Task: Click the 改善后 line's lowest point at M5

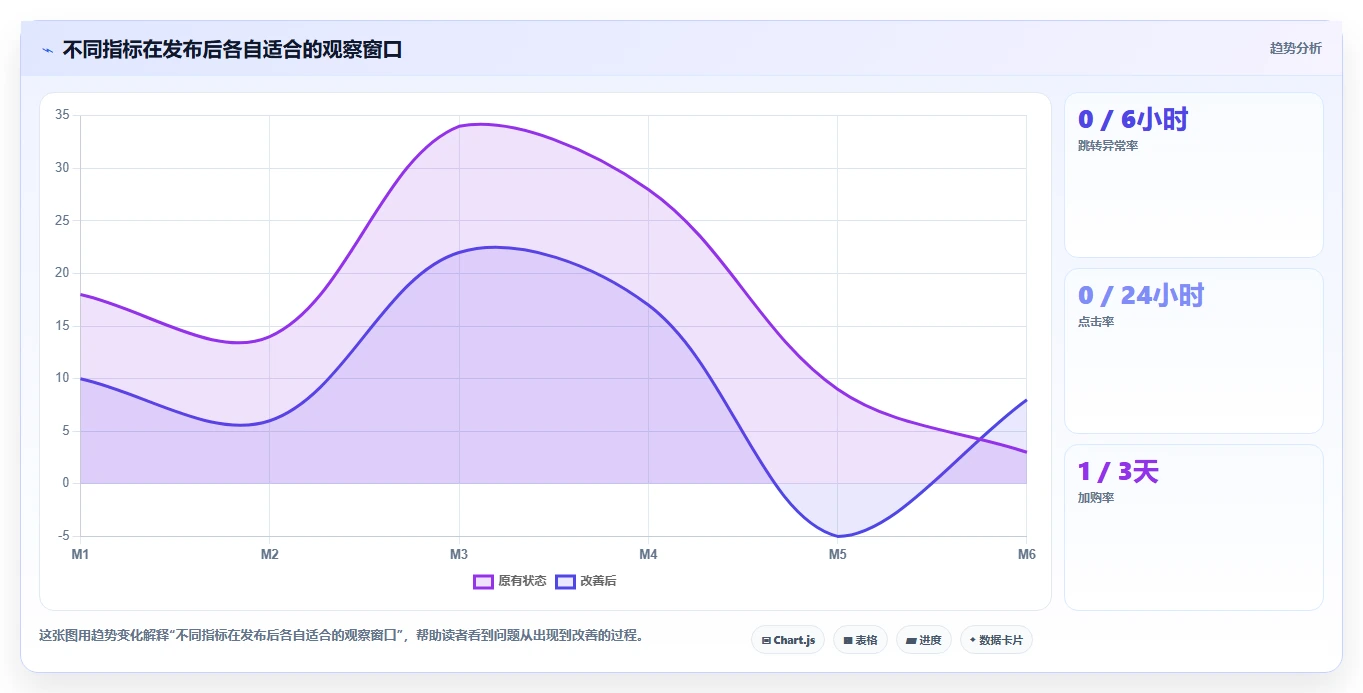Action: click(x=837, y=536)
